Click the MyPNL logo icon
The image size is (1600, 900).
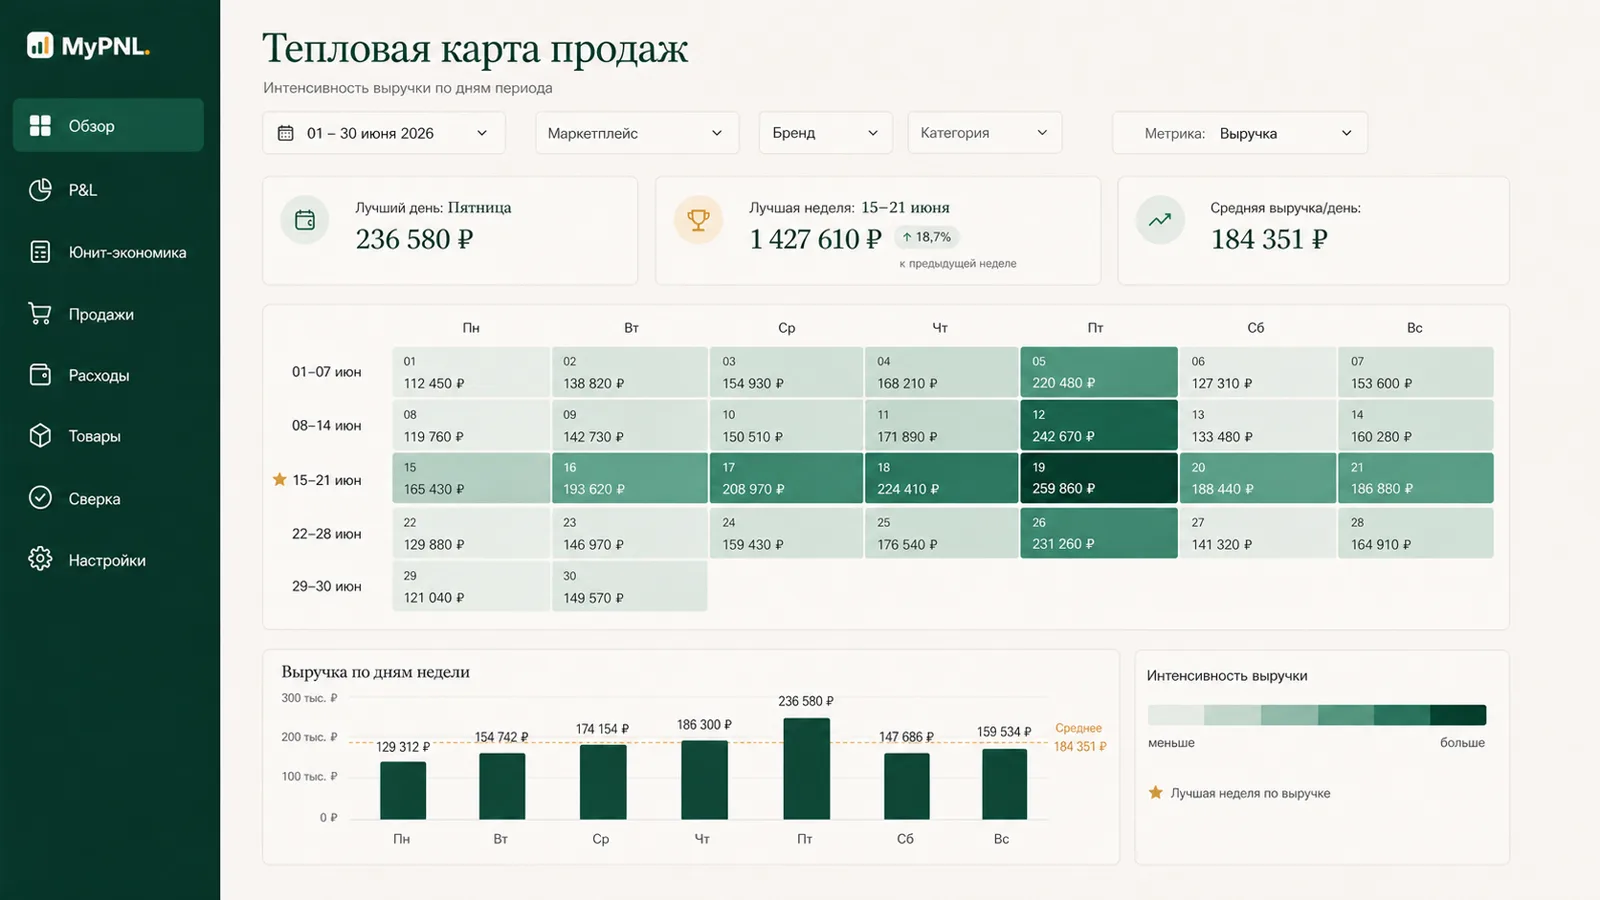click(40, 45)
